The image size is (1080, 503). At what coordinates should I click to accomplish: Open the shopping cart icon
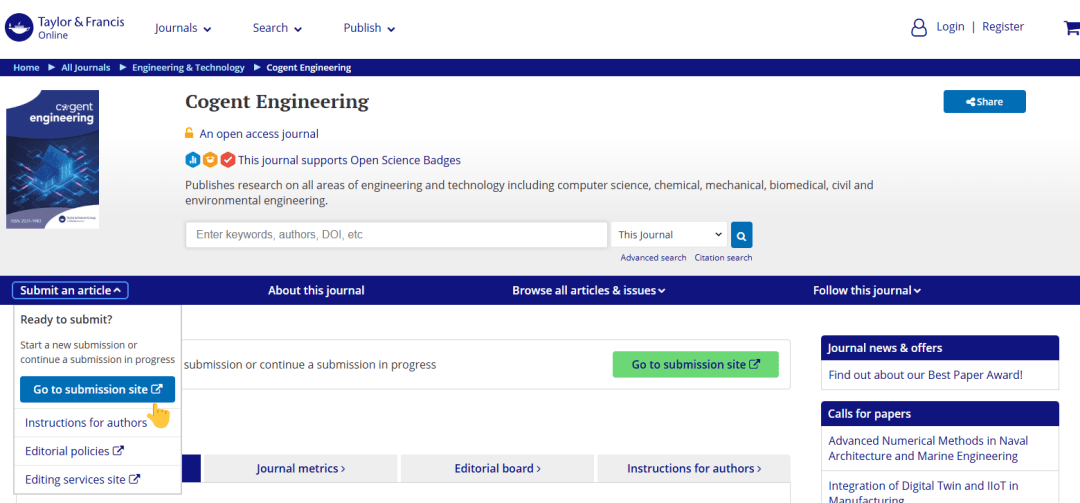pyautogui.click(x=1072, y=28)
